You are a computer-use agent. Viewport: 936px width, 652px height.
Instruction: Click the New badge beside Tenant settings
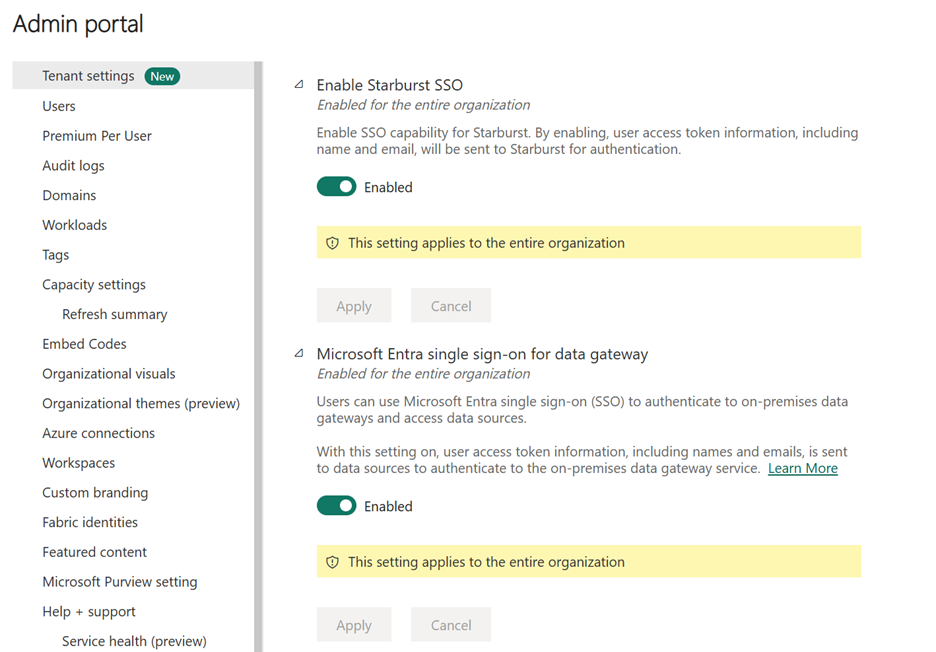pyautogui.click(x=162, y=76)
